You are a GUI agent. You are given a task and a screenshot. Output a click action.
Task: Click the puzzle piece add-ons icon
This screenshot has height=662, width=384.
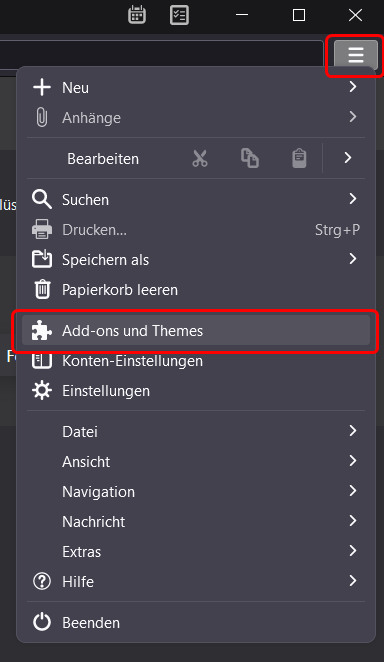[x=42, y=331]
